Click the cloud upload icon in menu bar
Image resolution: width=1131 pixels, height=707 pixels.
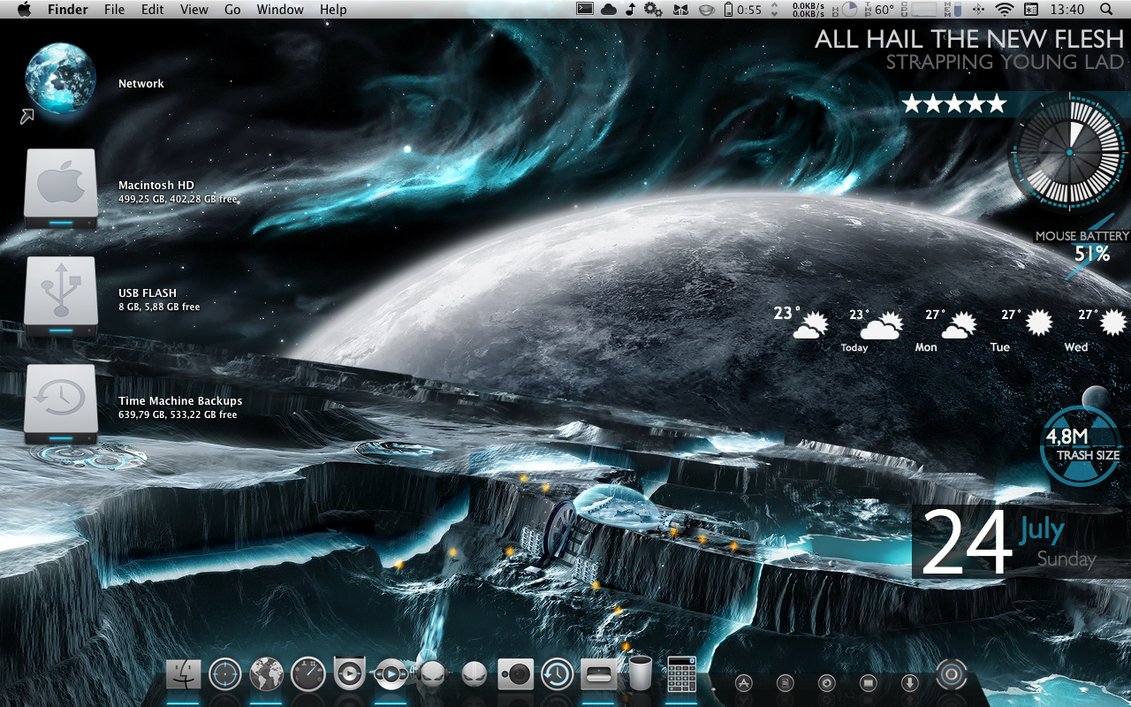tap(609, 9)
